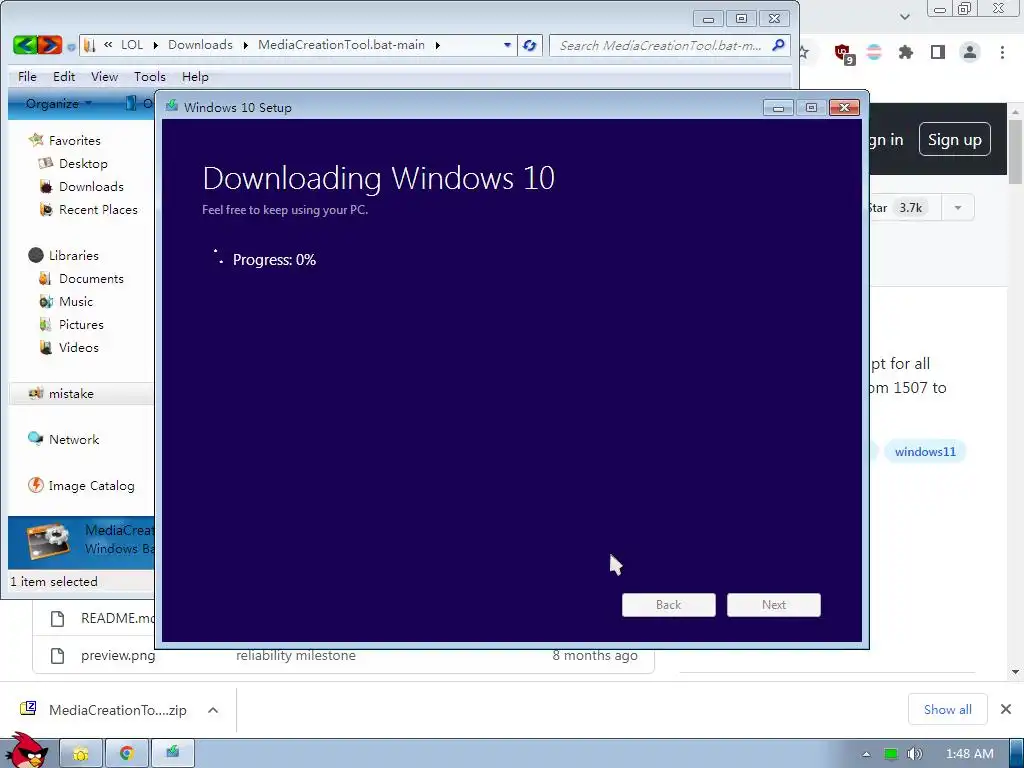Viewport: 1024px width, 768px height.
Task: Click the MediaCreationTool file thumbnail icon
Action: pos(48,541)
